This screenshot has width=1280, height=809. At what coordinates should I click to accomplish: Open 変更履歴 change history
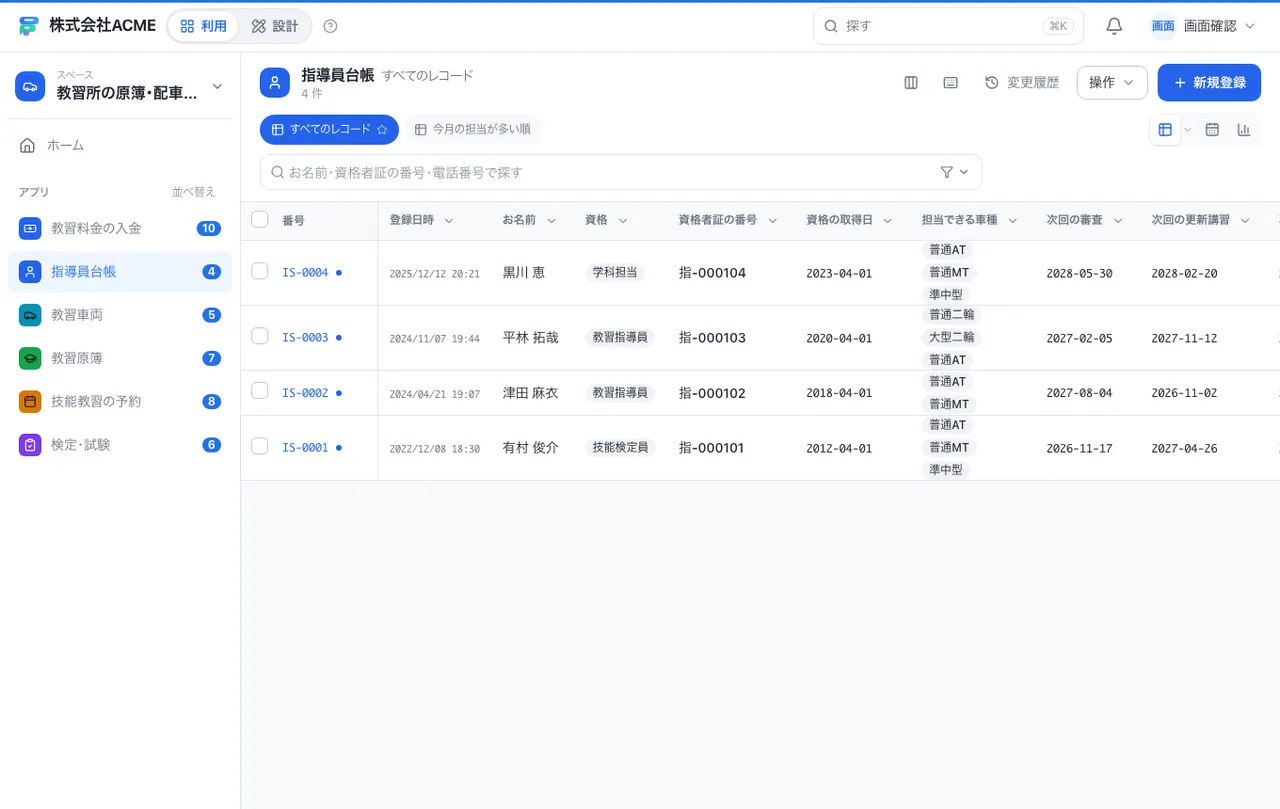[x=1022, y=83]
